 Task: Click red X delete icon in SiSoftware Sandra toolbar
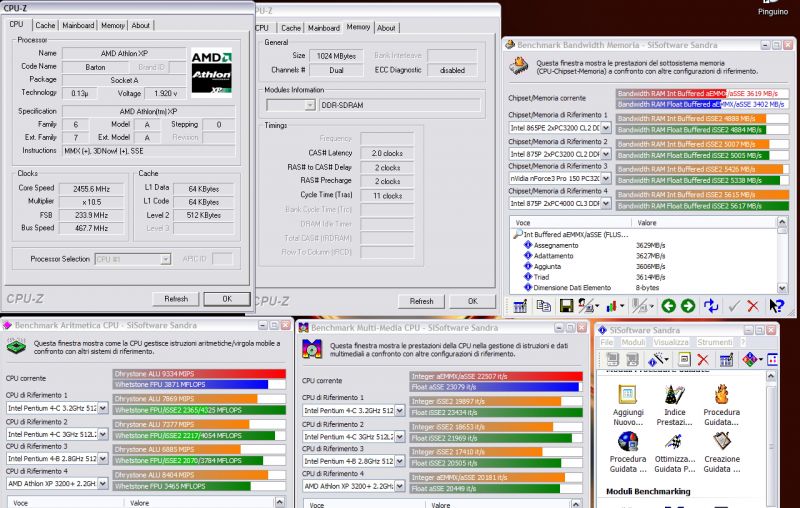coord(703,360)
